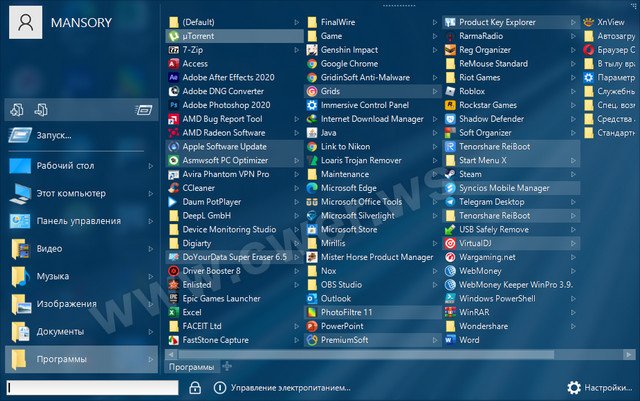Click Управление электропитанием power button

pyautogui.click(x=283, y=387)
